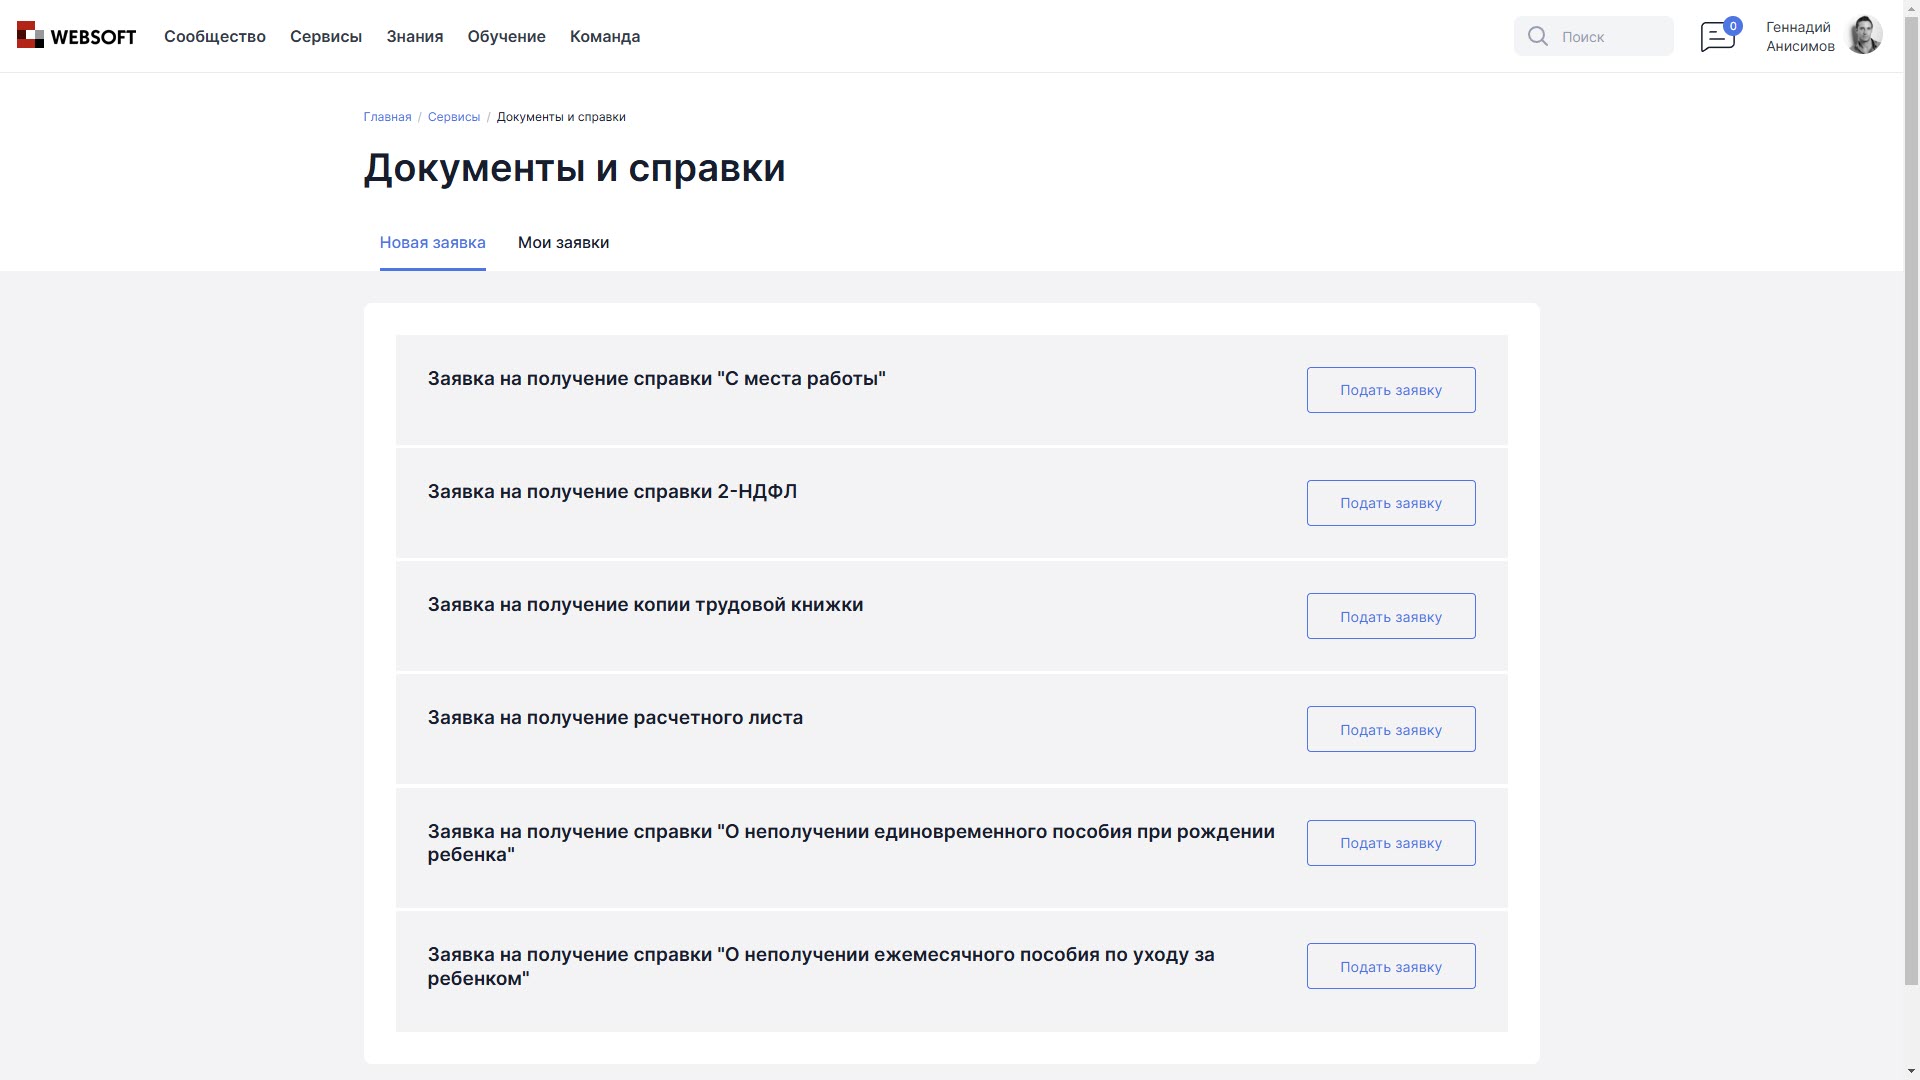Submit request for копия трудовой книжки
The image size is (1920, 1080).
[x=1391, y=616]
